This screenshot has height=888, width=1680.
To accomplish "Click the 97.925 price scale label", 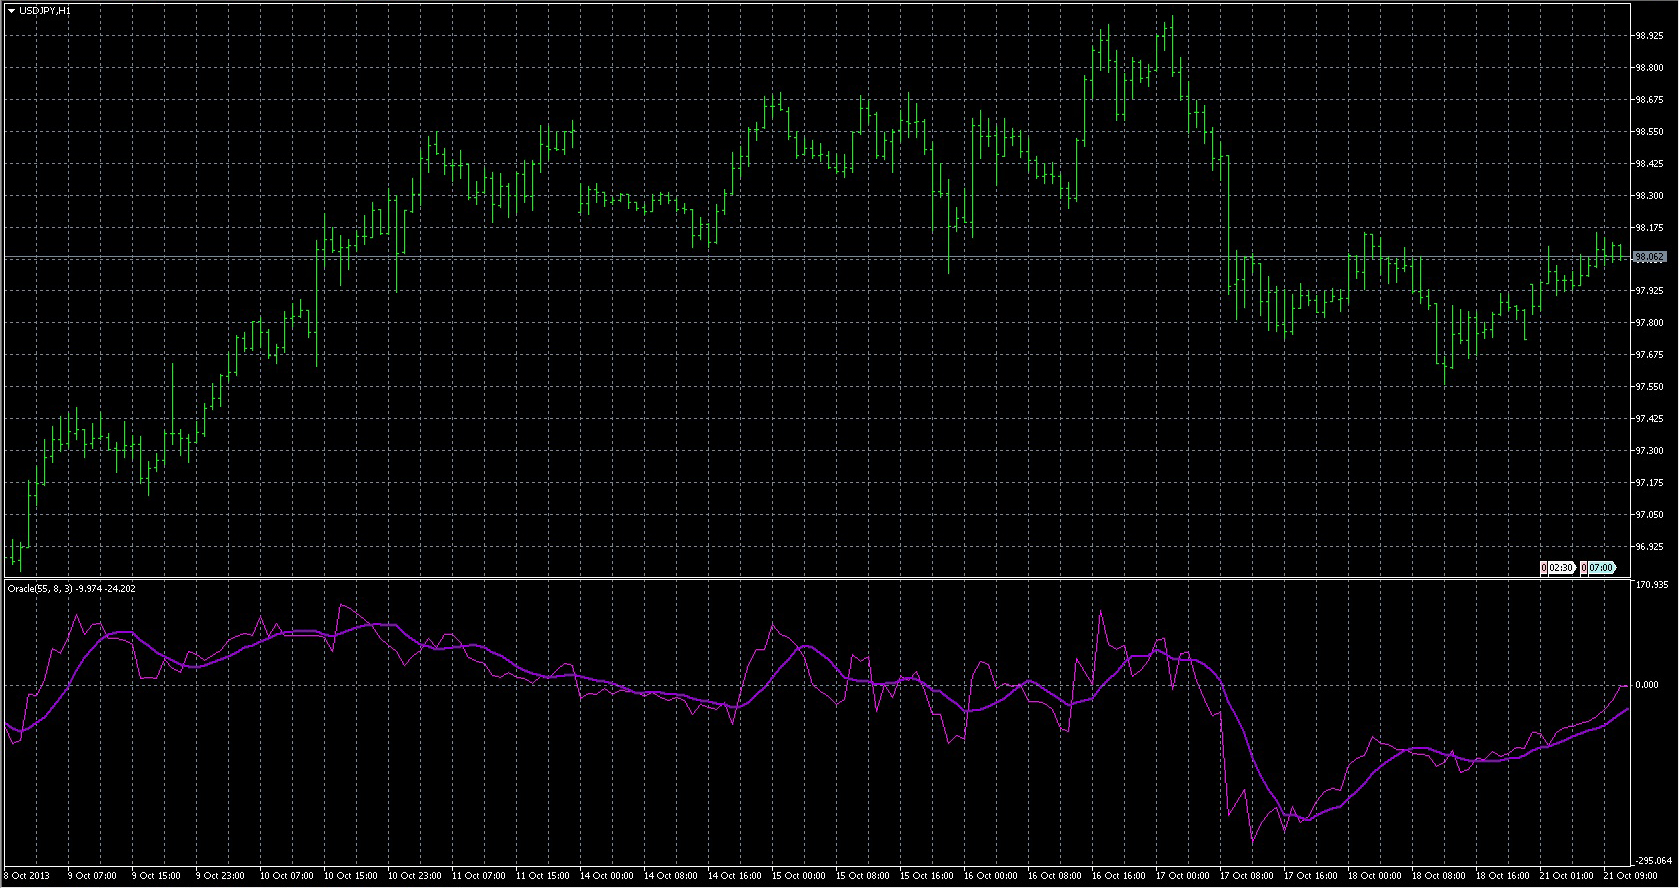I will (1649, 291).
